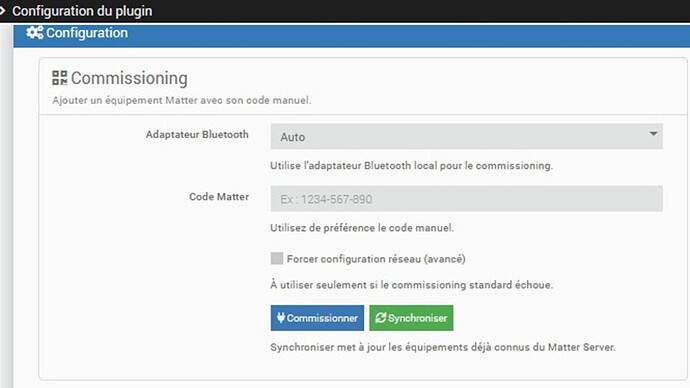Screen dimensions: 690x388
Task: Click the Code Matter field label
Action: coord(219,197)
